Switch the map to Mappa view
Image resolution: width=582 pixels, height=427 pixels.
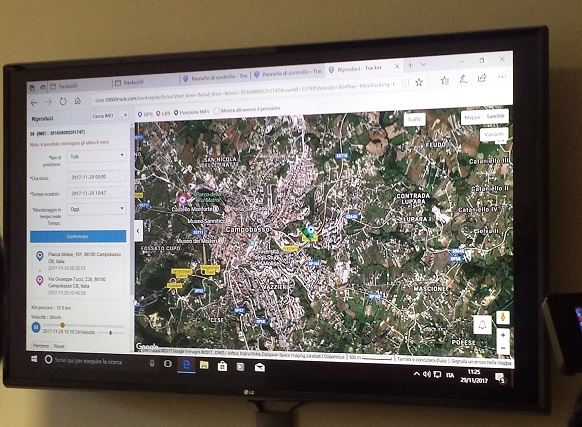(472, 117)
